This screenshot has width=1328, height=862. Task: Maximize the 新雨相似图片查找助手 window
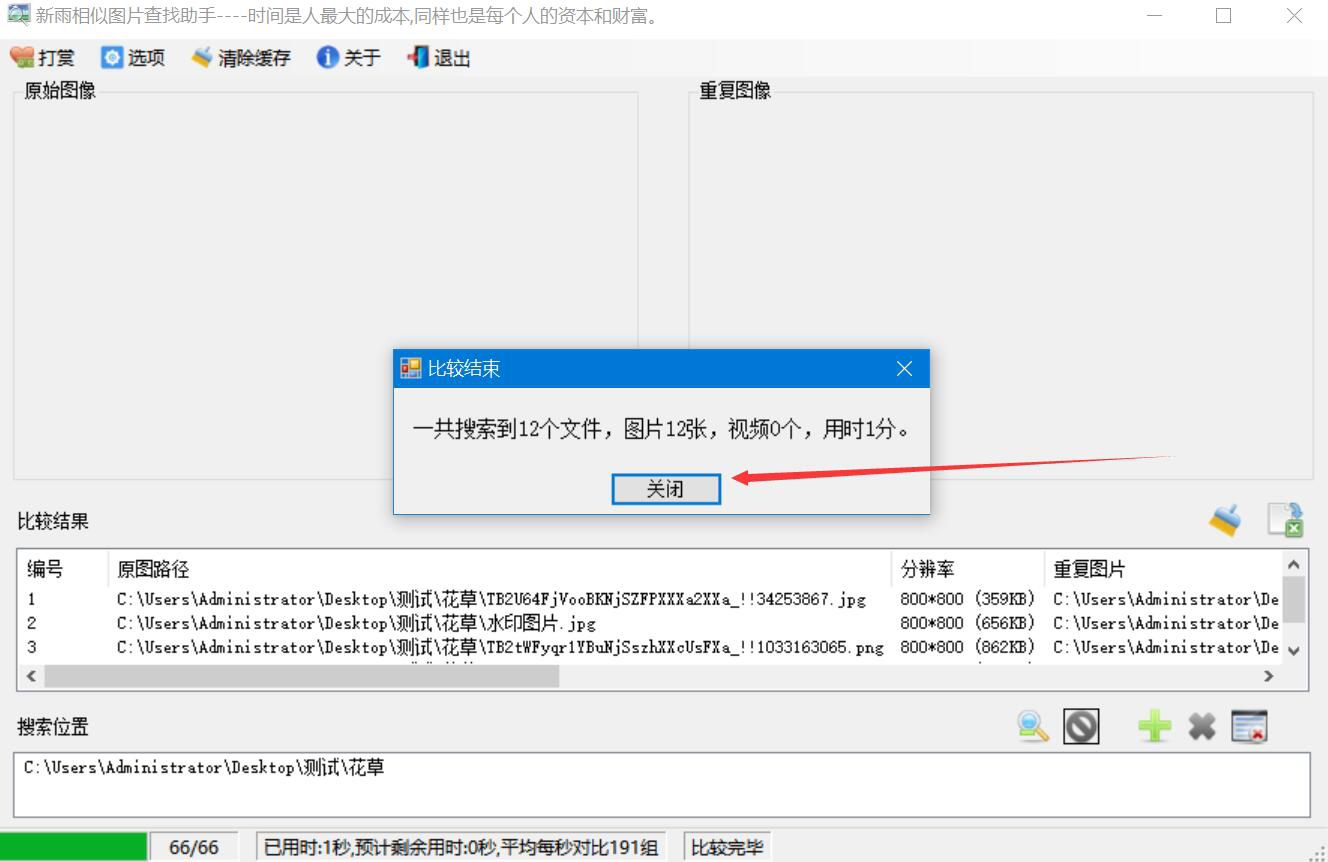1223,16
